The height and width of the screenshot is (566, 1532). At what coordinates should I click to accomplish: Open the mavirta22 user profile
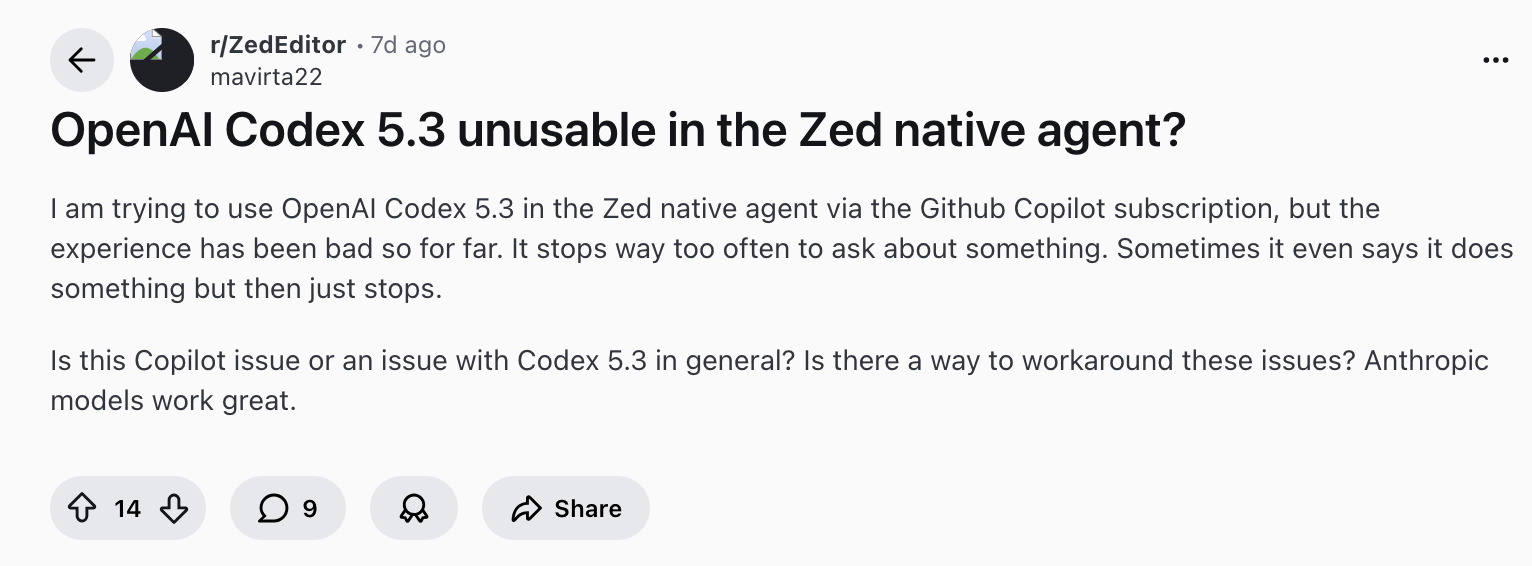pyautogui.click(x=266, y=76)
